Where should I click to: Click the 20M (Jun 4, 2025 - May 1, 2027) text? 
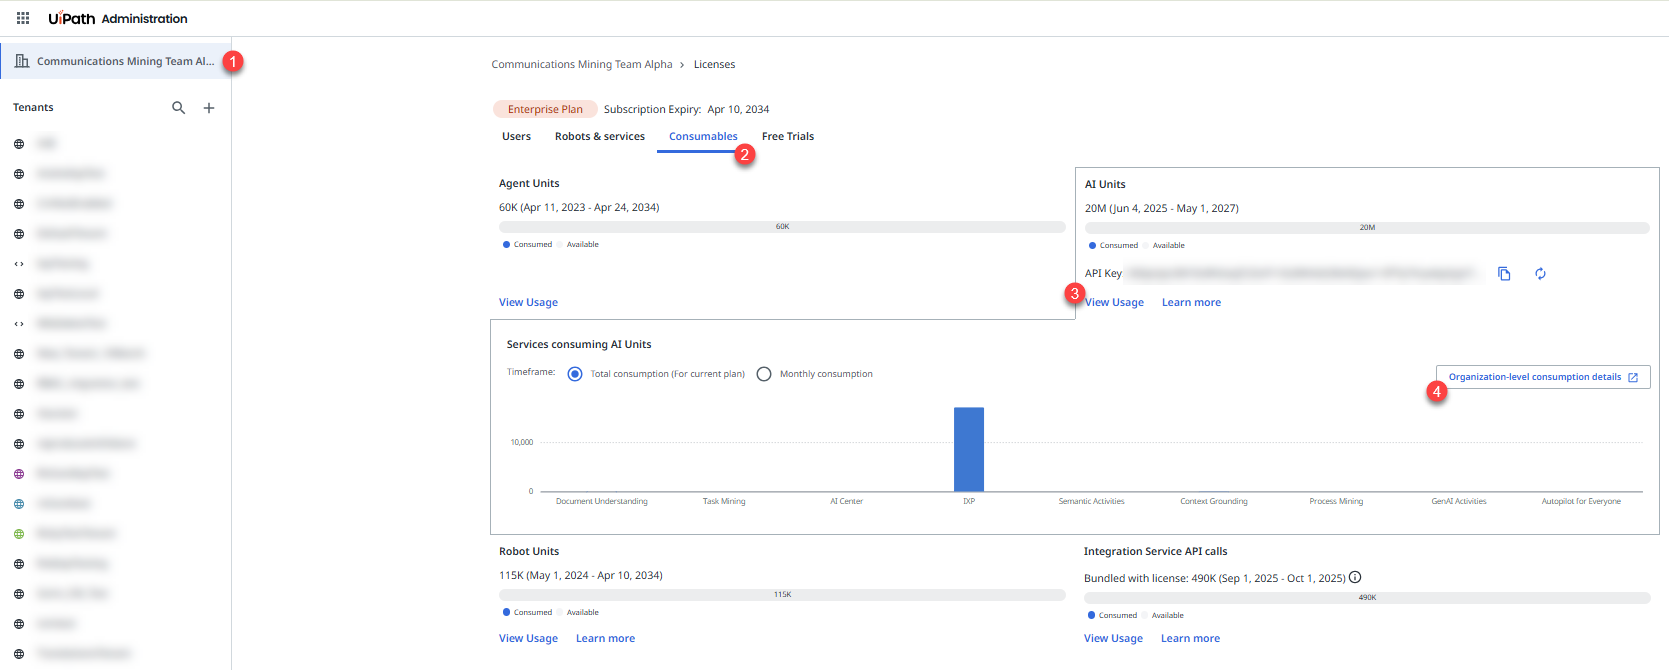pos(1162,208)
